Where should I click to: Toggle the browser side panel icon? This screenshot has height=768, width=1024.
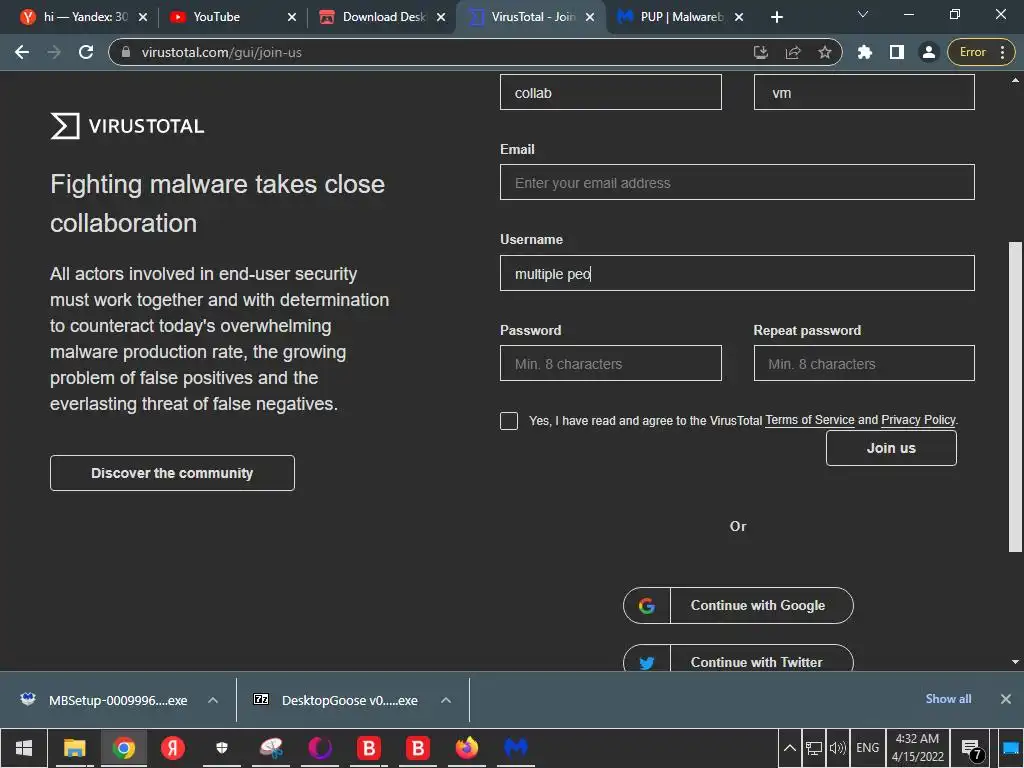897,52
